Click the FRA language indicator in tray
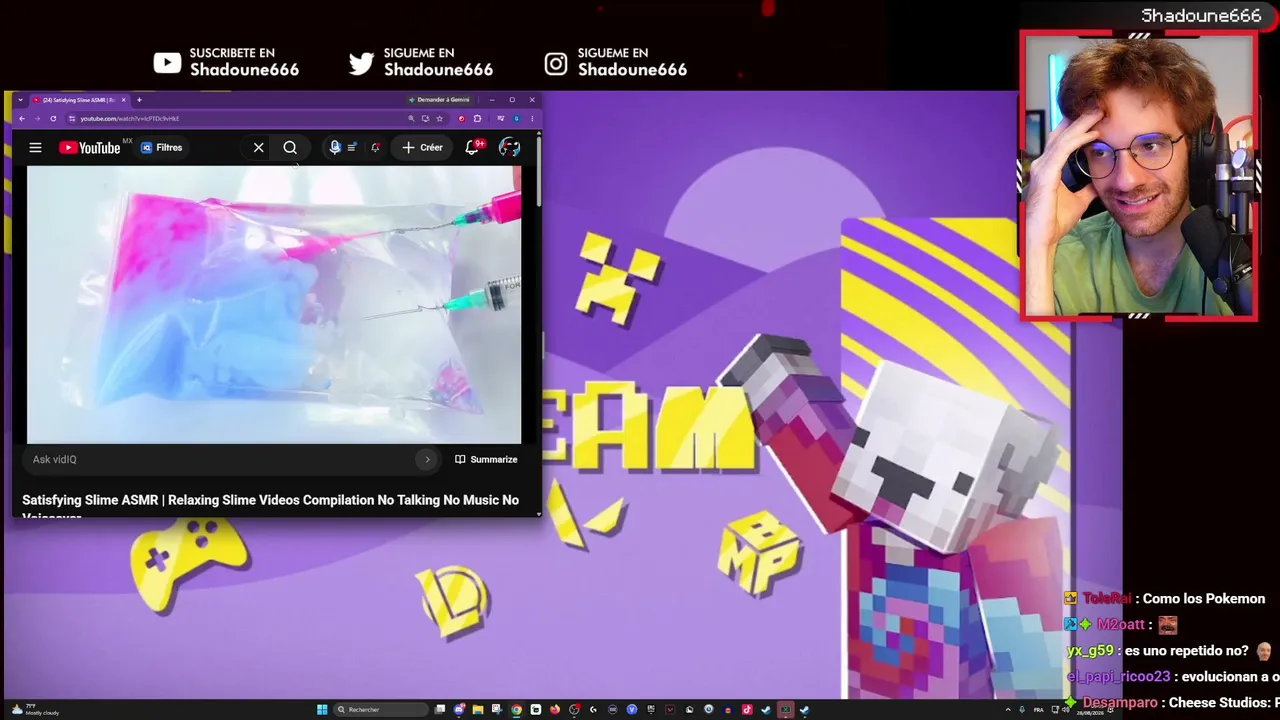 tap(1039, 710)
